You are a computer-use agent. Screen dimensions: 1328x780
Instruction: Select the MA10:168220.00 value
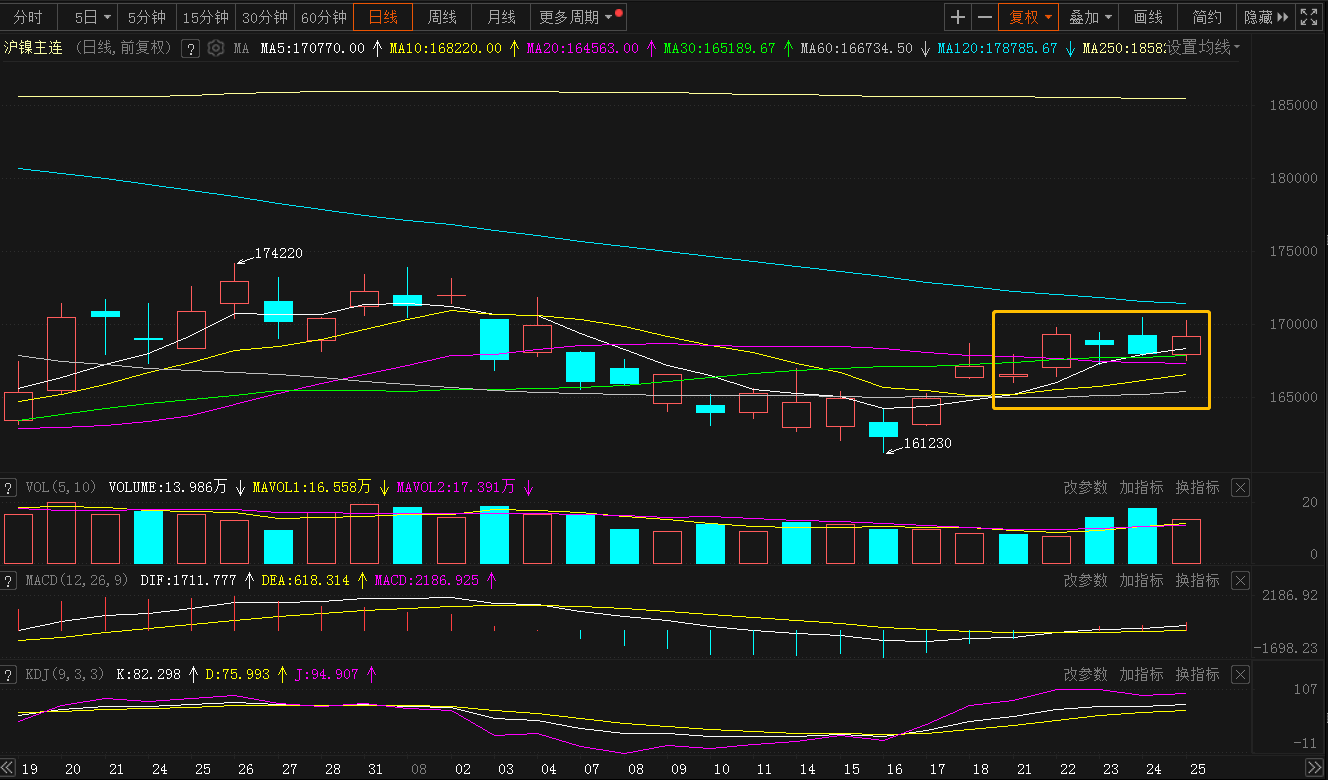[446, 48]
